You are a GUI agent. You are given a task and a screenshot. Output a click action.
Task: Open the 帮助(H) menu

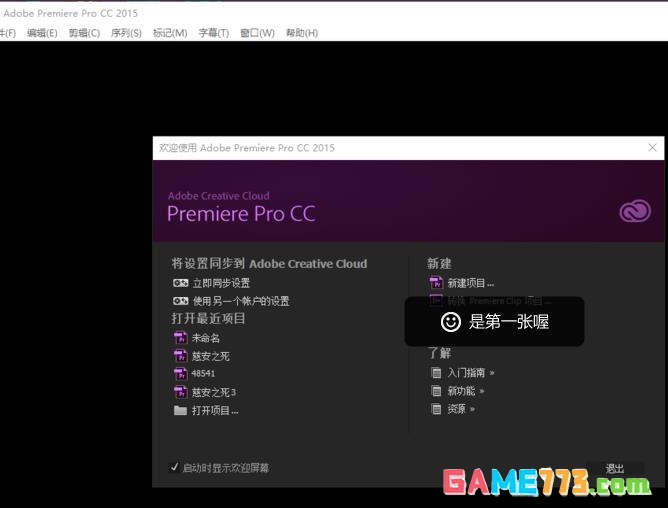click(x=302, y=33)
